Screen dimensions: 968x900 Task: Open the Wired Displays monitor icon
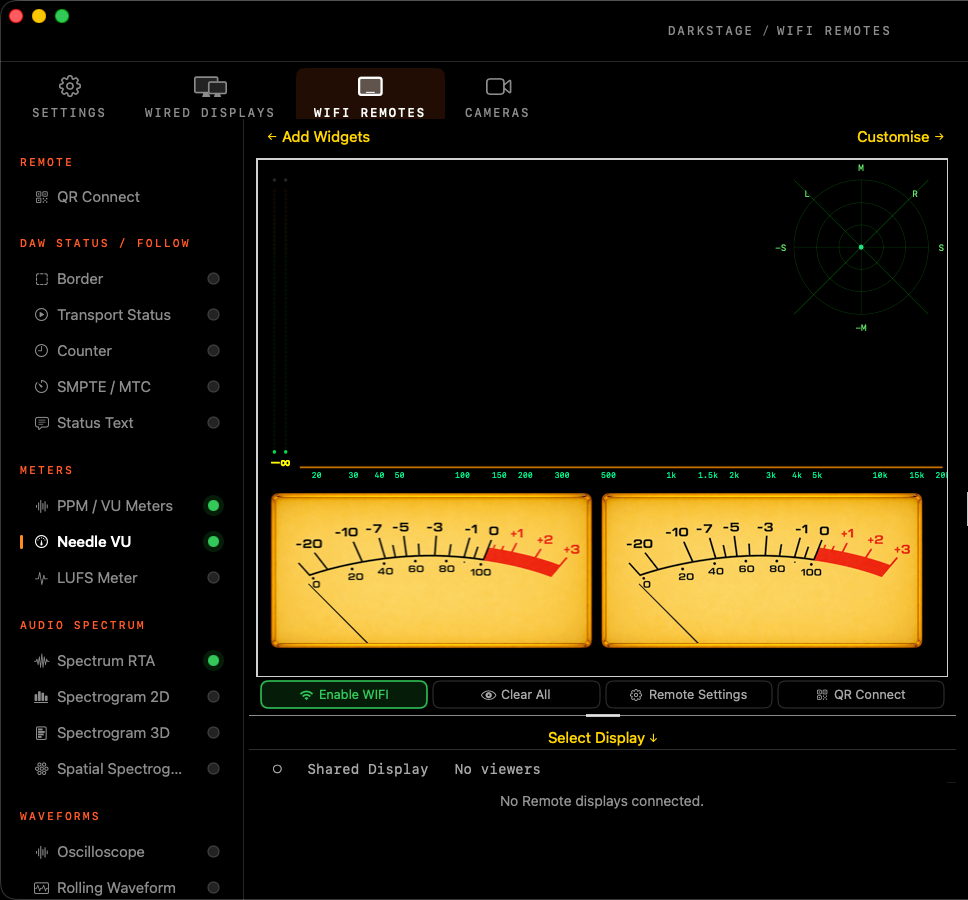click(x=211, y=86)
